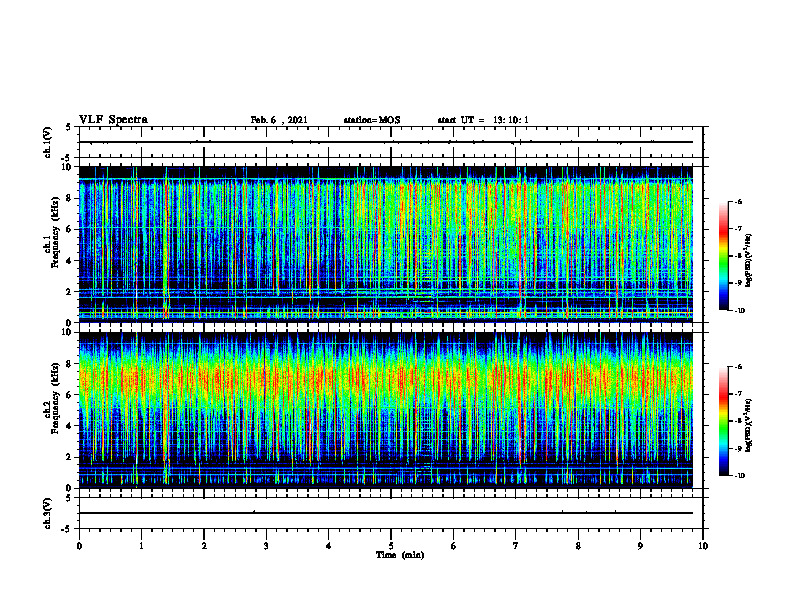Click time-axis tick label "6"
Viewport: 792px width, 612px height.
click(454, 546)
